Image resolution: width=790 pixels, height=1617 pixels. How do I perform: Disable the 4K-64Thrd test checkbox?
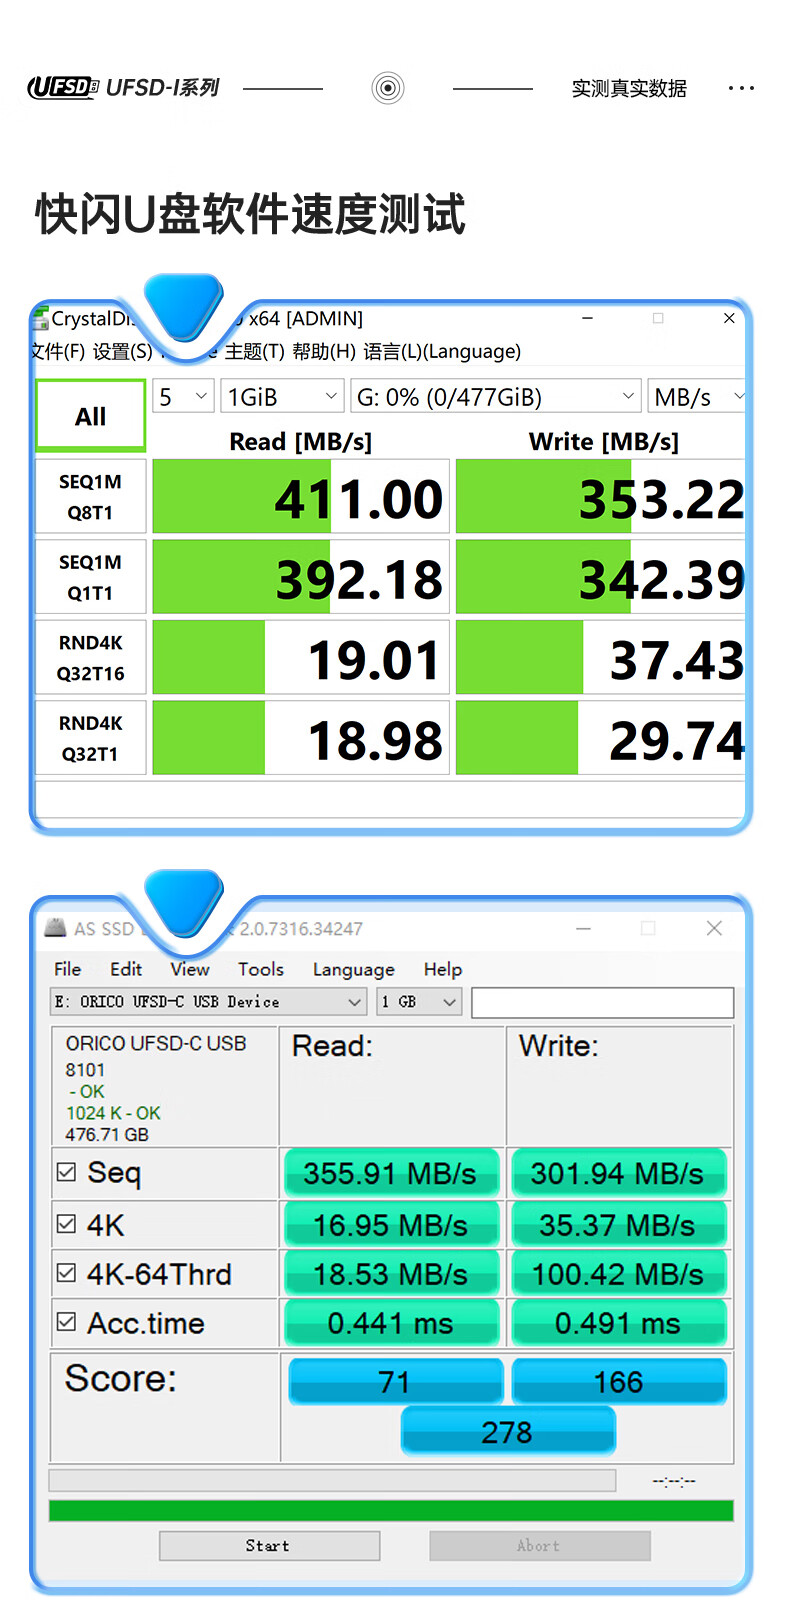[x=67, y=1273]
